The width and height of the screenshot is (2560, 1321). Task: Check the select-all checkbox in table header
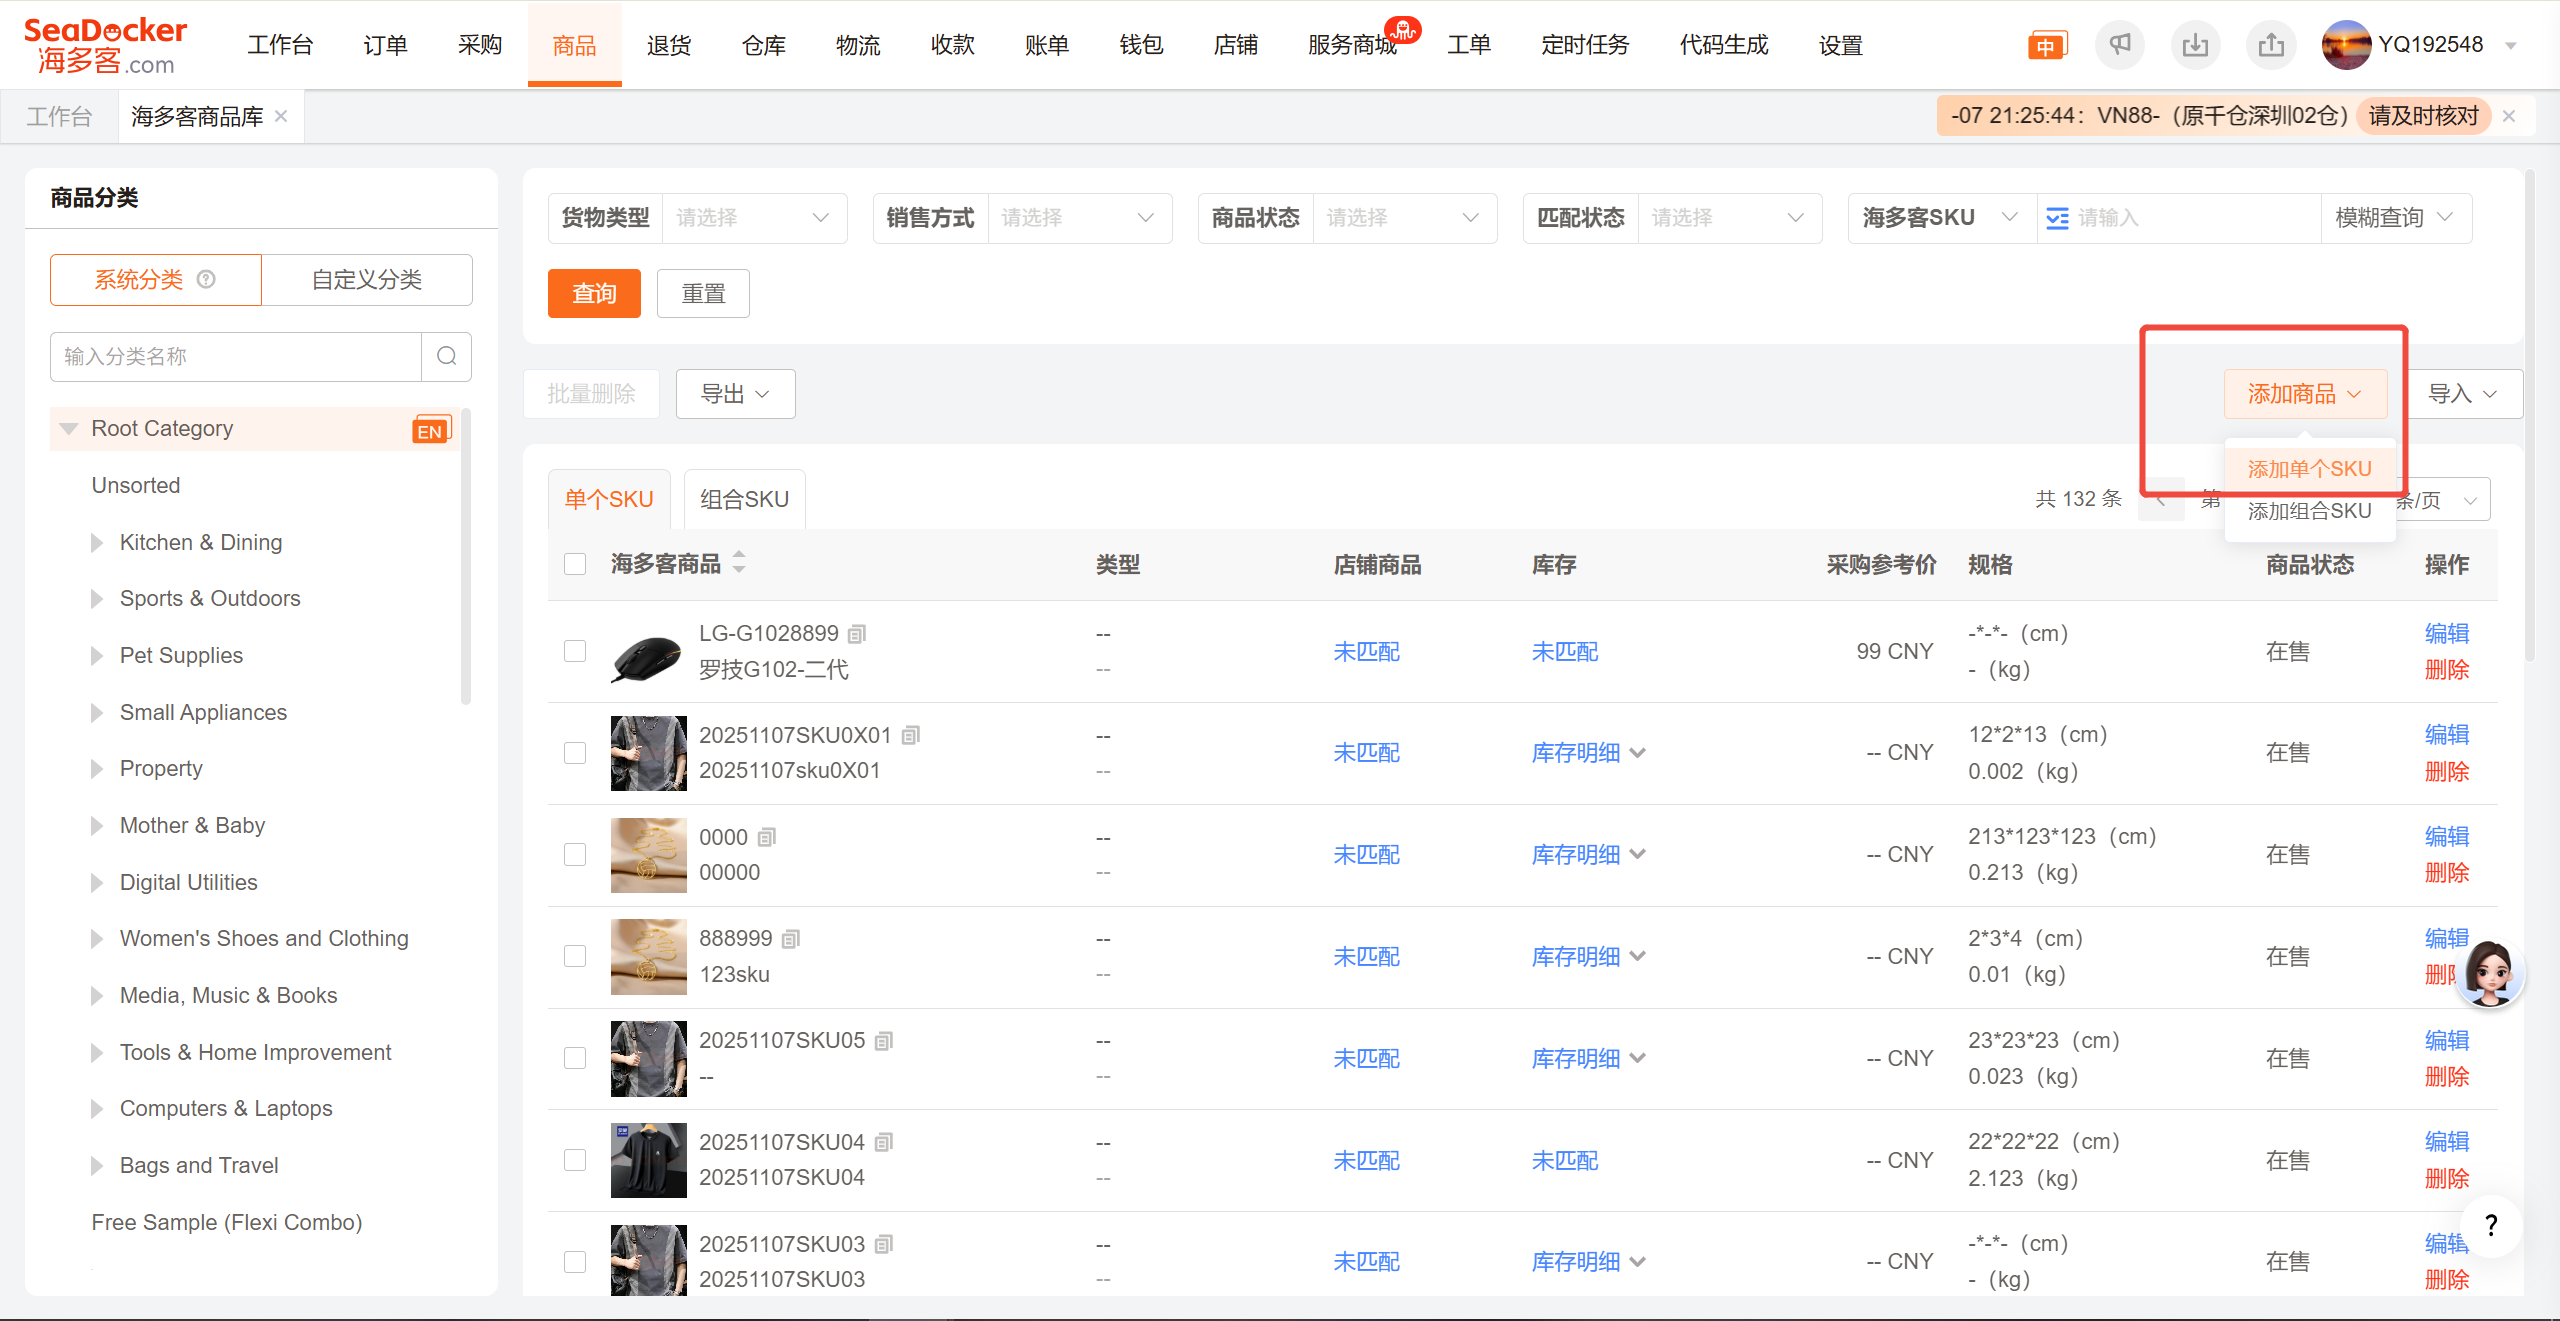click(575, 564)
